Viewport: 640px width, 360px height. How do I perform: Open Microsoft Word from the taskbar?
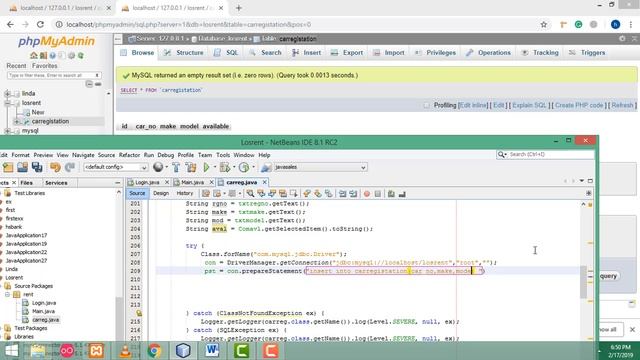pos(212,351)
